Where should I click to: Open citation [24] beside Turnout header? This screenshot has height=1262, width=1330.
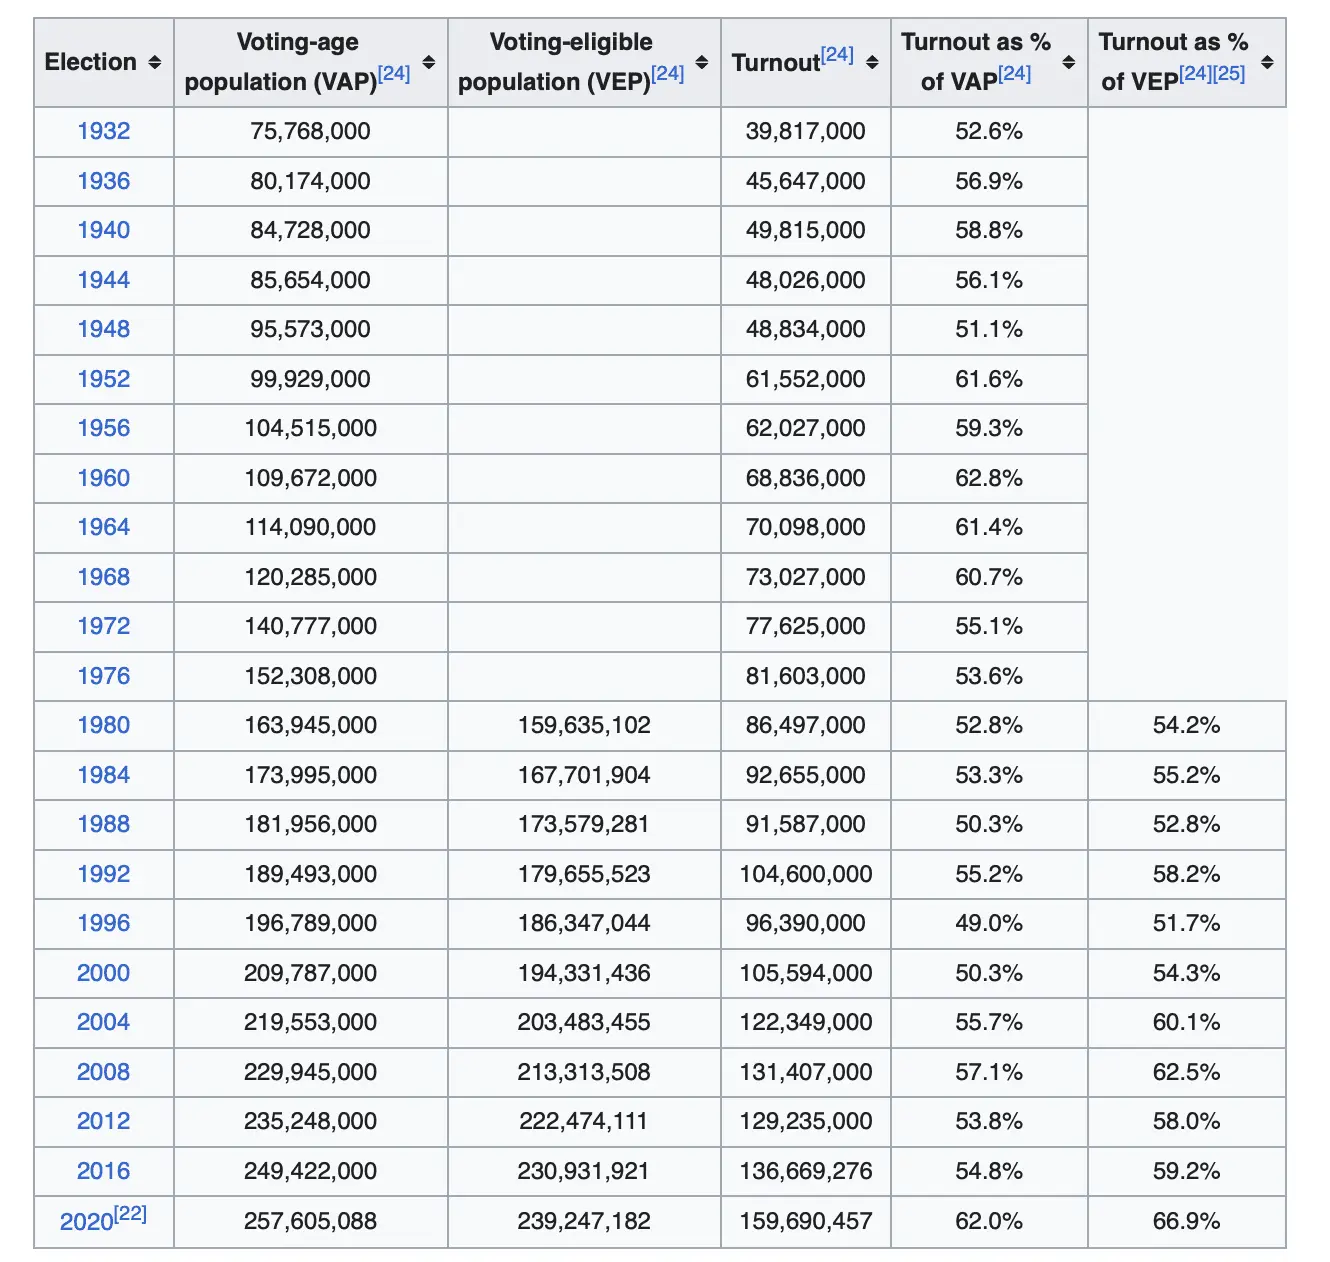coord(837,55)
